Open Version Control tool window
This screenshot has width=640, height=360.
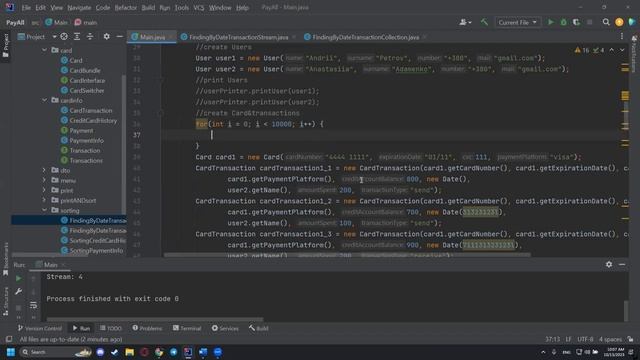pos(40,328)
